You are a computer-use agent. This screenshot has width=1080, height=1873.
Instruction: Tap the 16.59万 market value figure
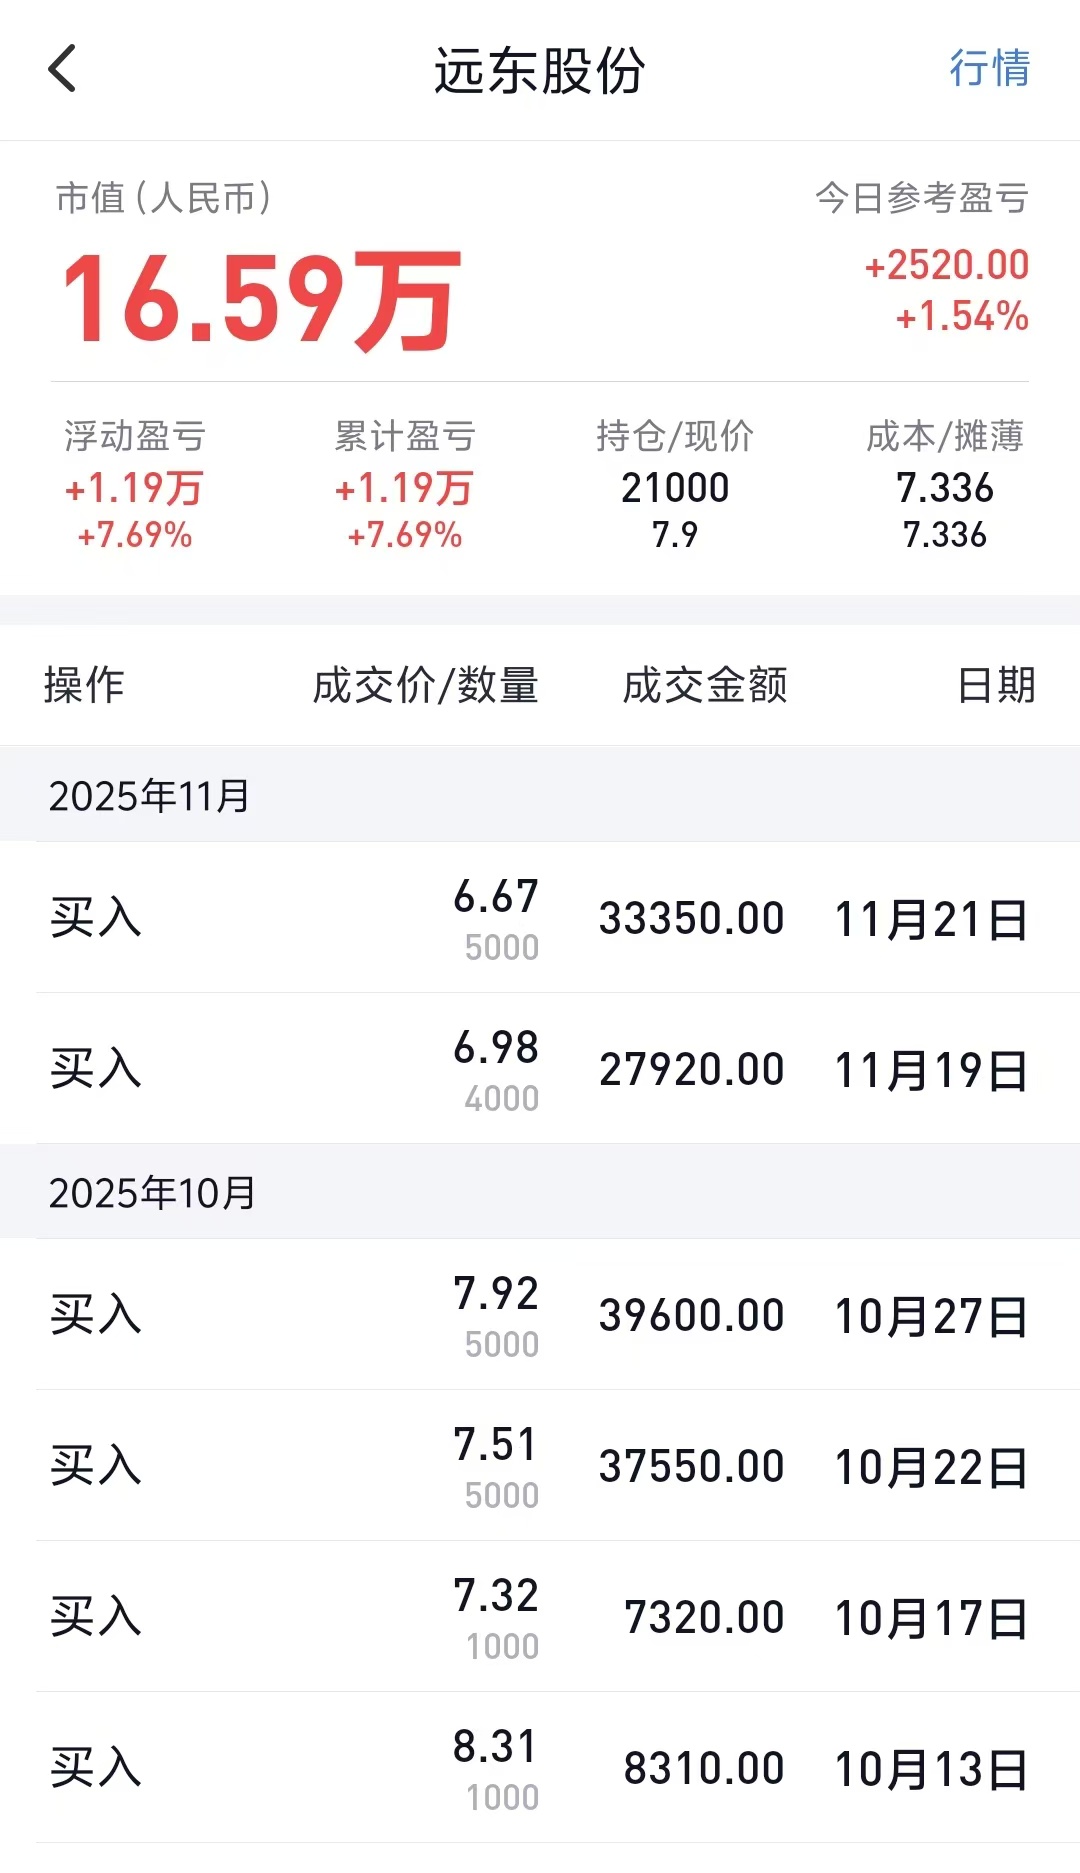261,299
